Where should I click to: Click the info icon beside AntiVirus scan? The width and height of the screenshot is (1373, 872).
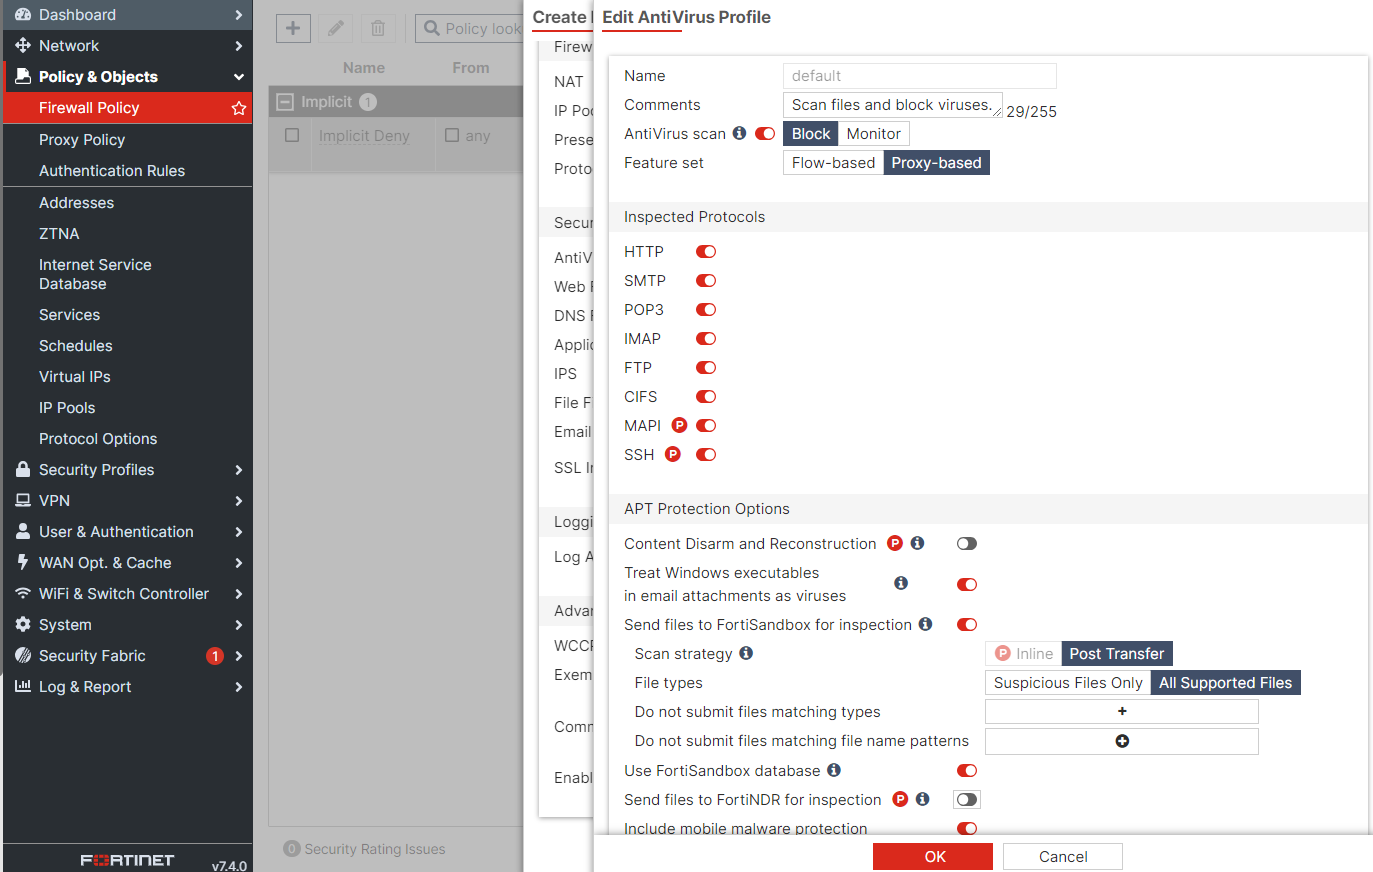738,132
